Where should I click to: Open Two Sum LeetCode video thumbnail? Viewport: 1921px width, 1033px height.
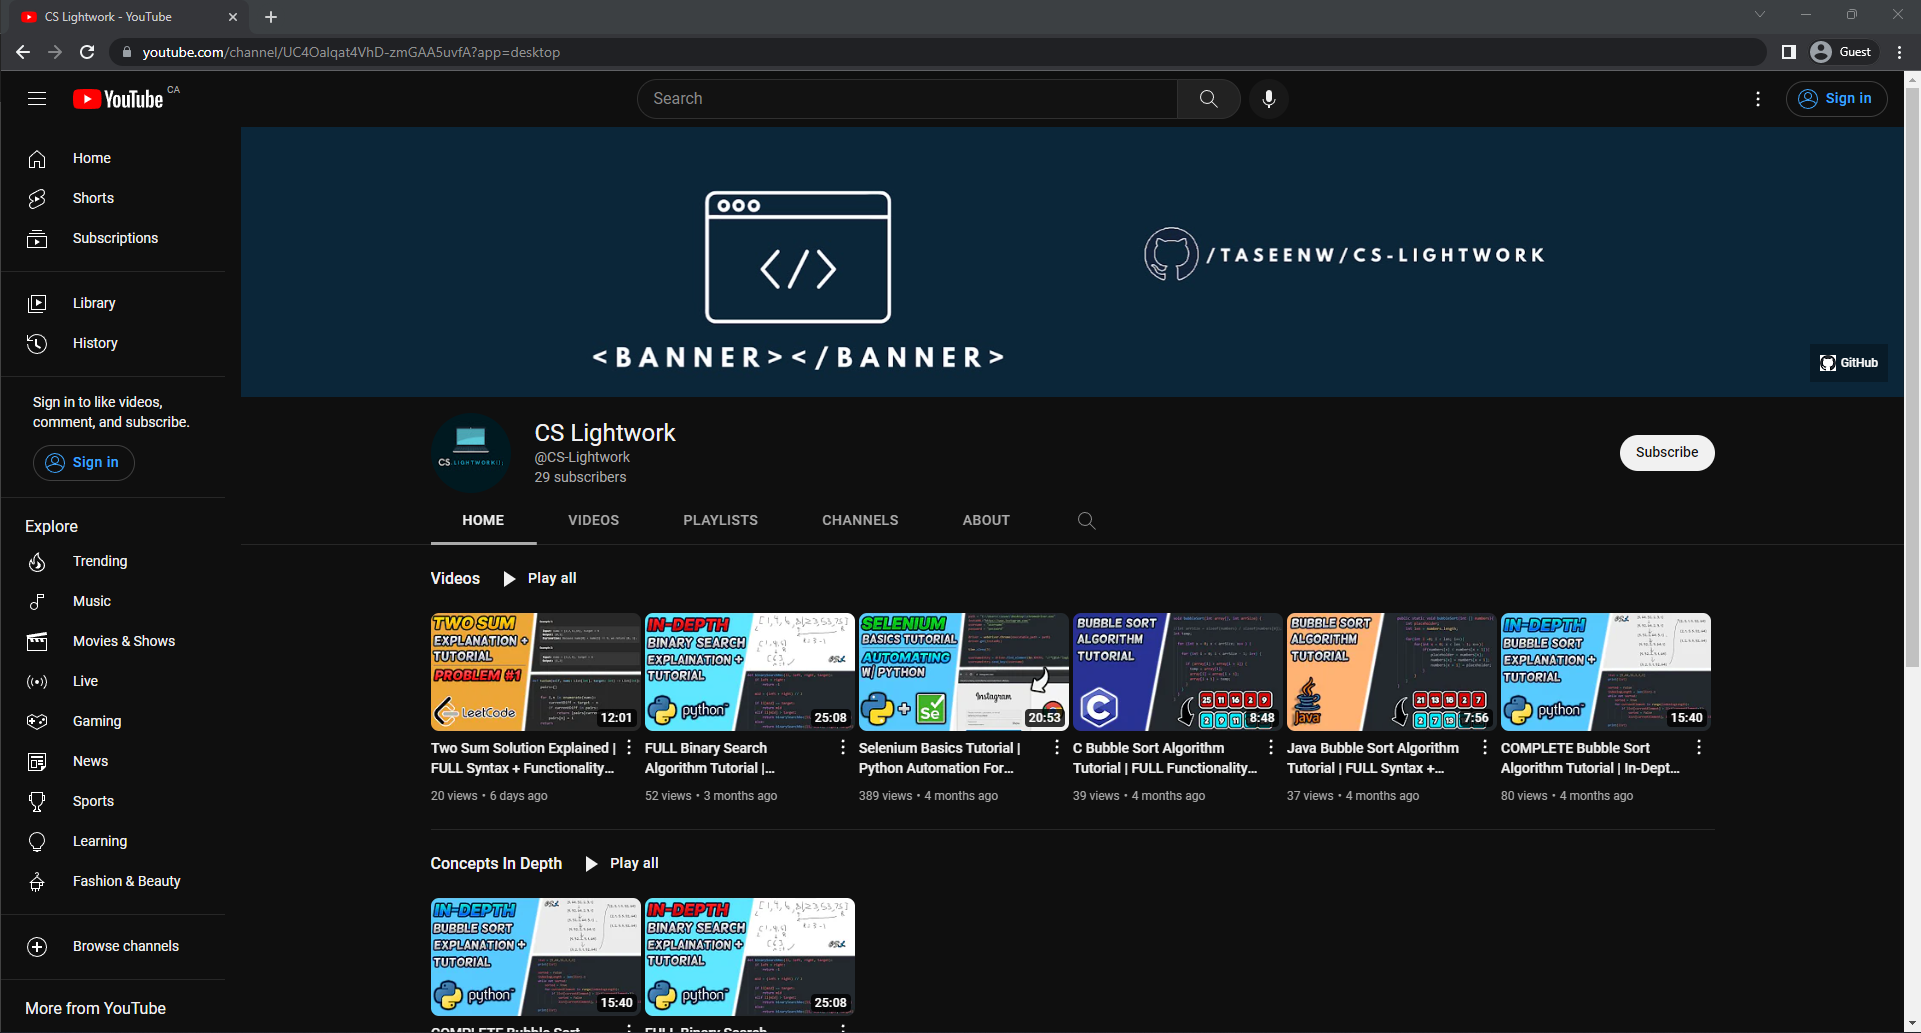[535, 671]
